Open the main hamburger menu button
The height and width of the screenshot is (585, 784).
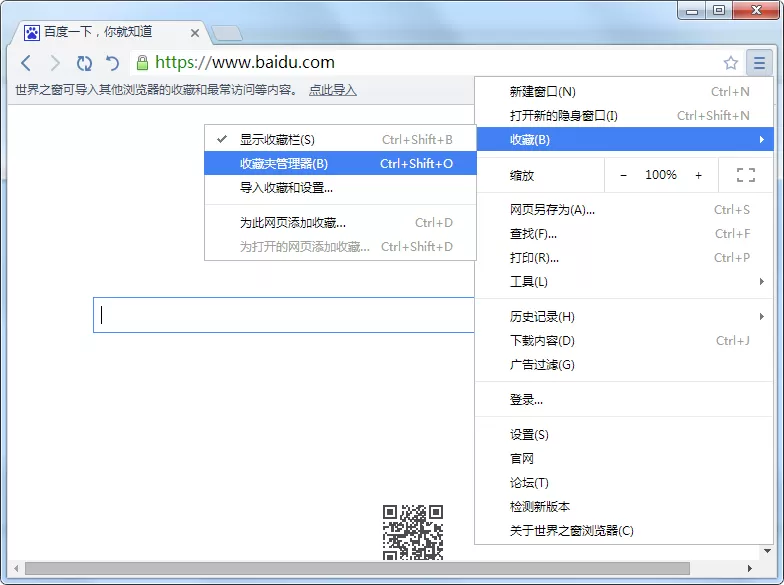(x=759, y=63)
